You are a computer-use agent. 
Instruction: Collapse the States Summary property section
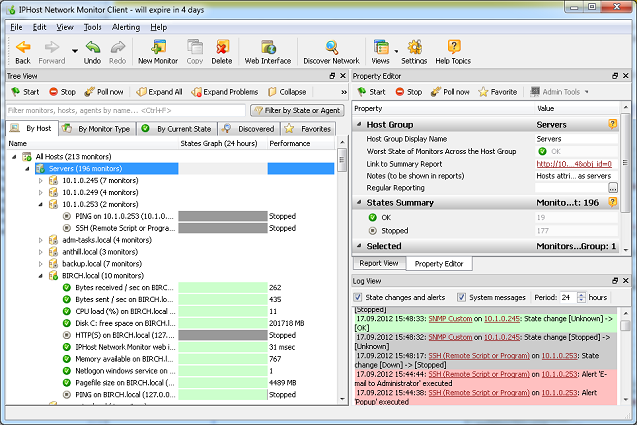[x=359, y=202]
